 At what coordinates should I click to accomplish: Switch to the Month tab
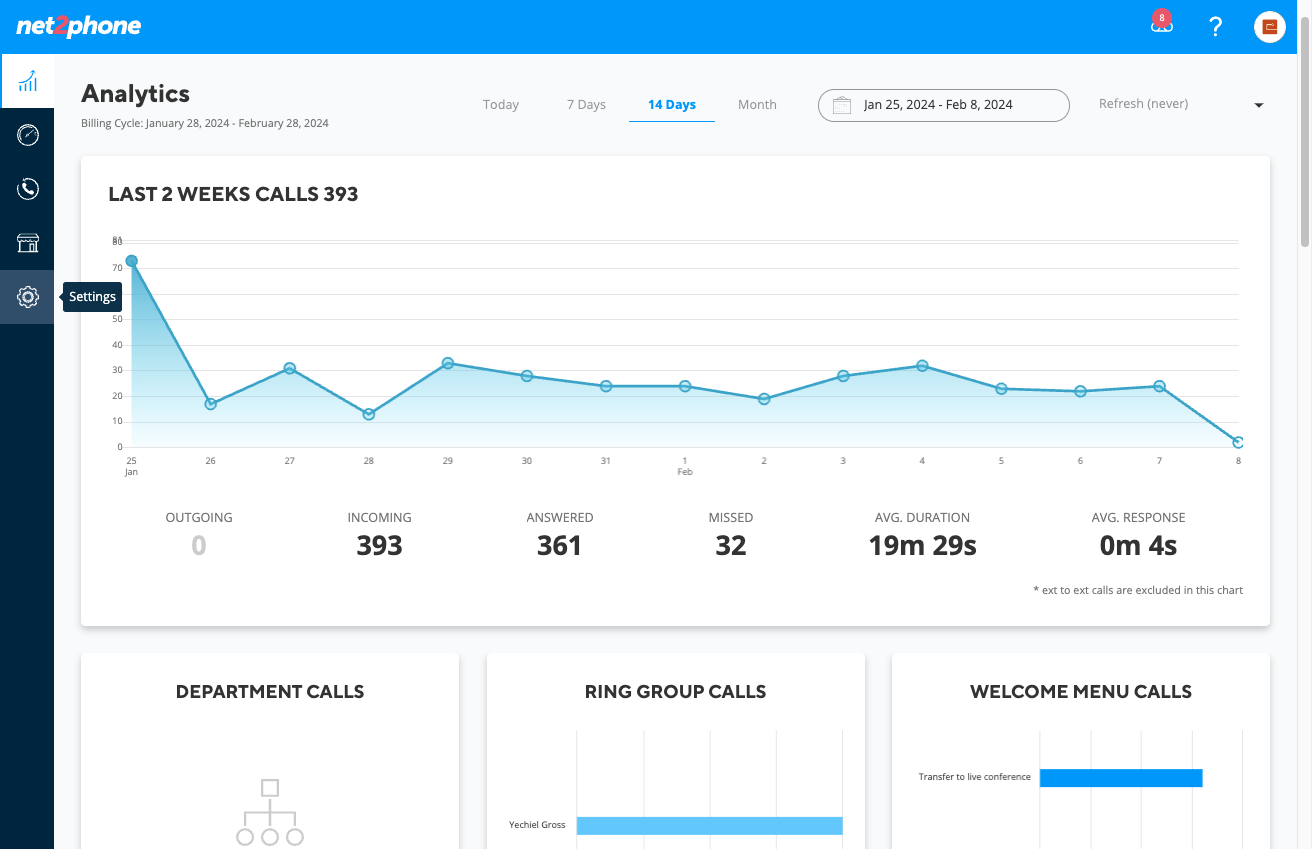pyautogui.click(x=757, y=104)
